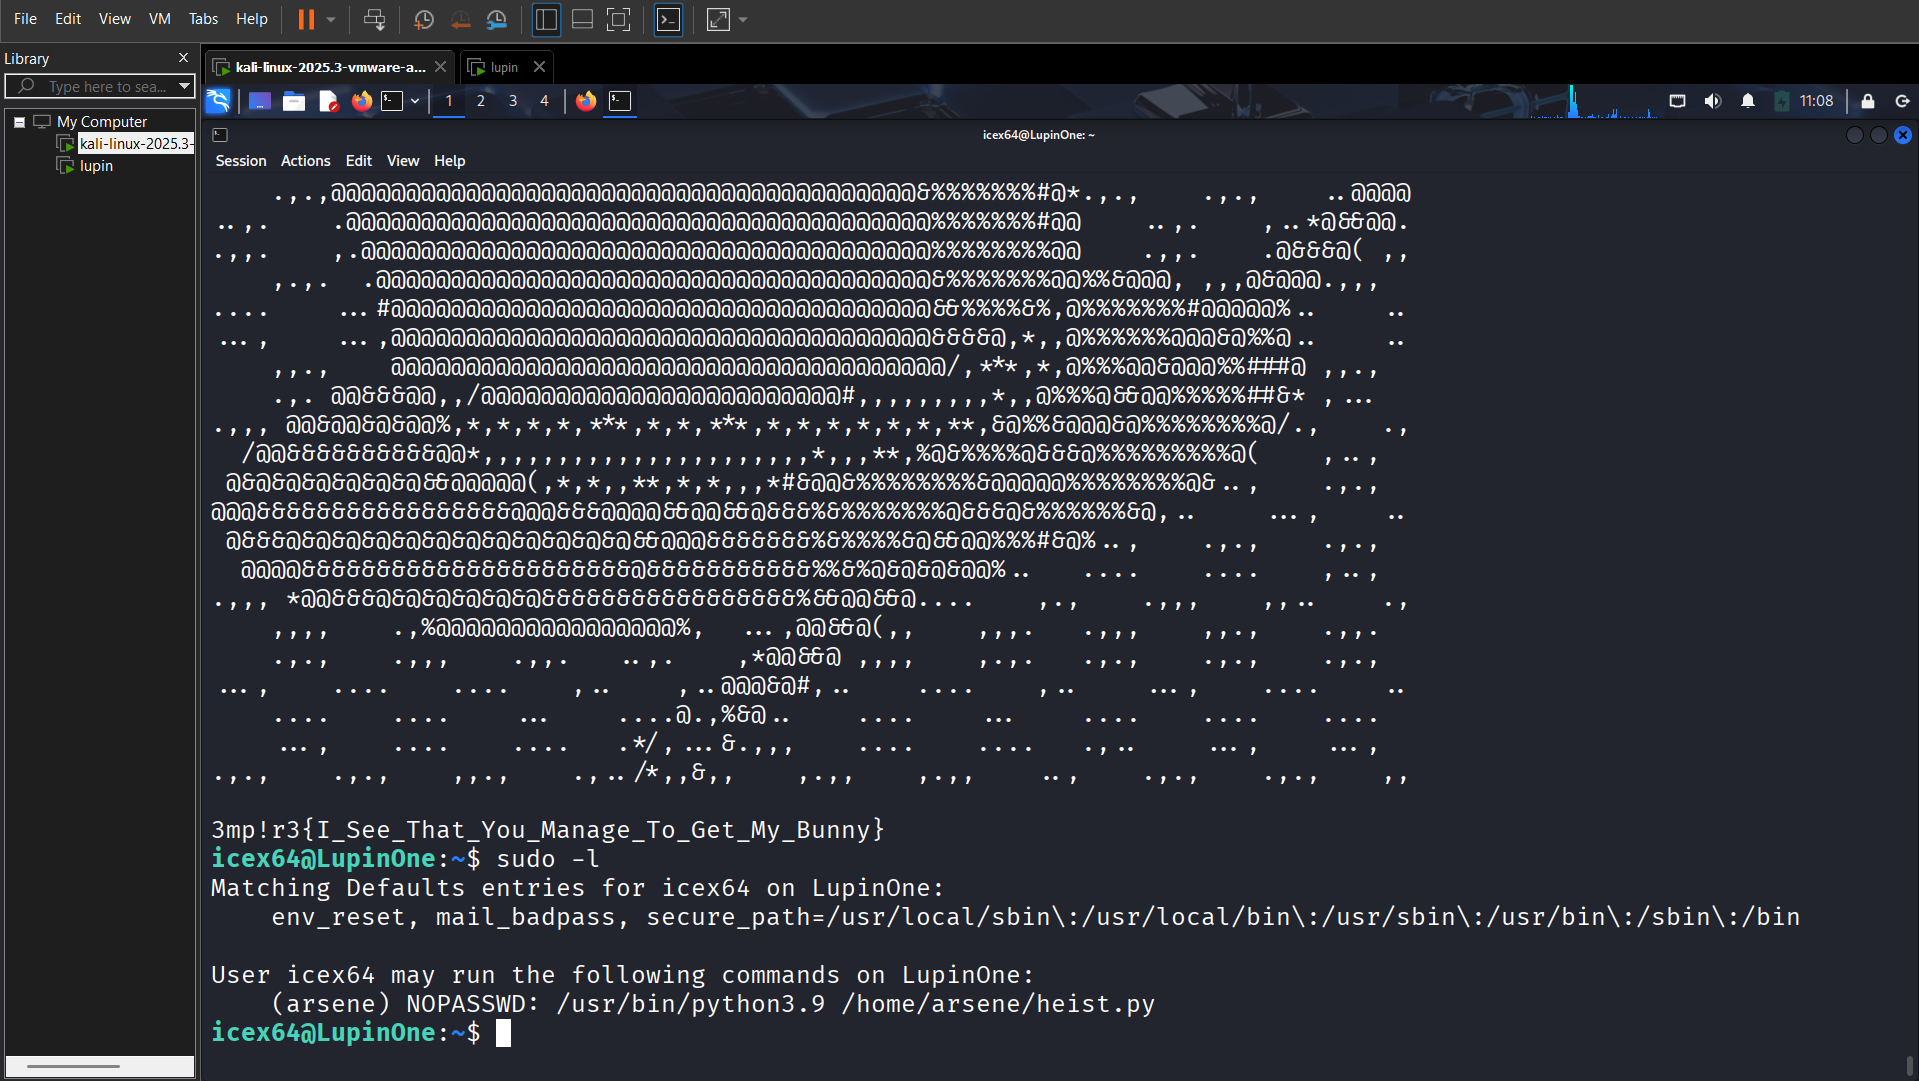The height and width of the screenshot is (1081, 1919).
Task: Toggle the thumbnail bar view button
Action: click(582, 19)
